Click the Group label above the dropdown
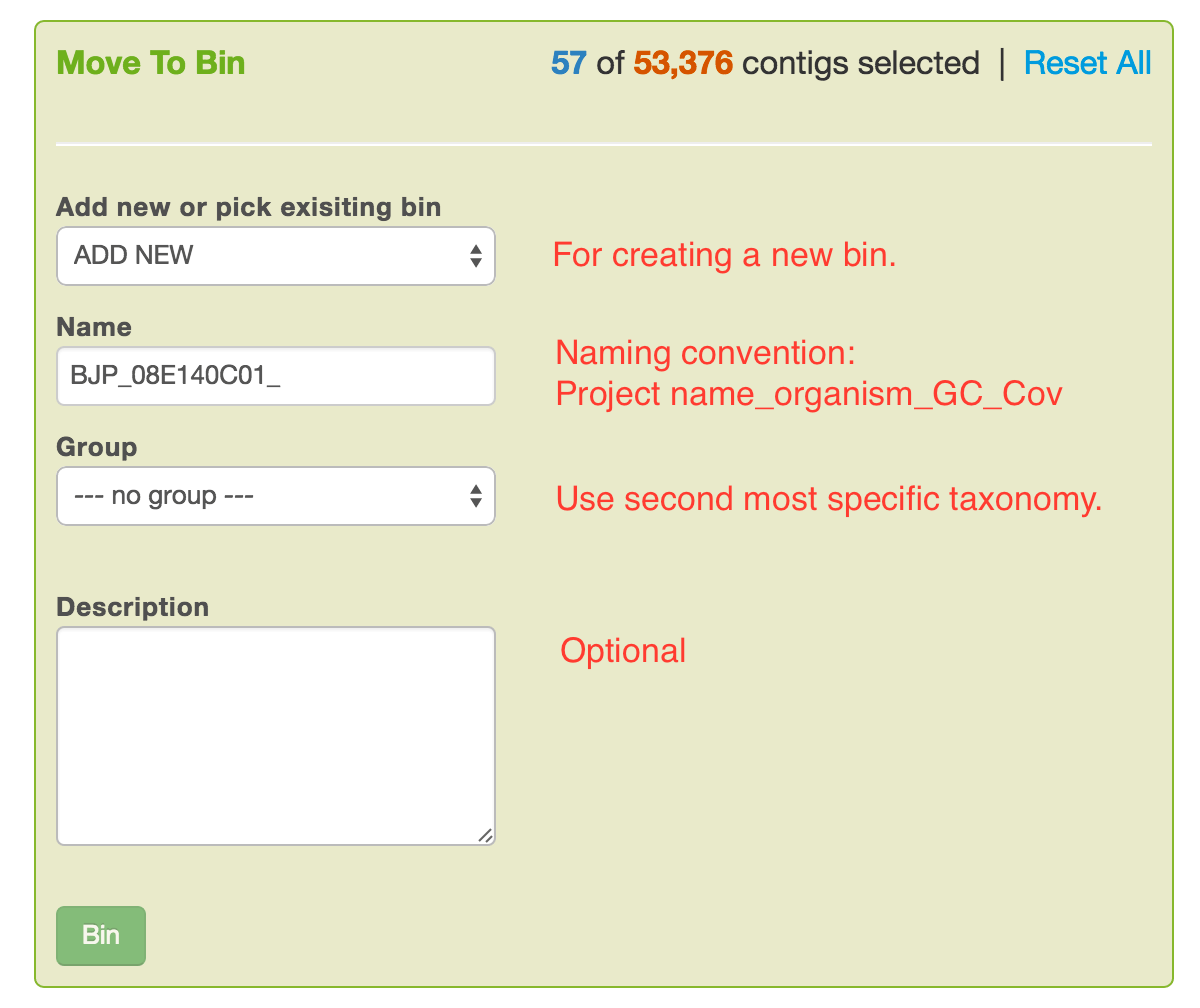1200x1008 pixels. click(96, 447)
